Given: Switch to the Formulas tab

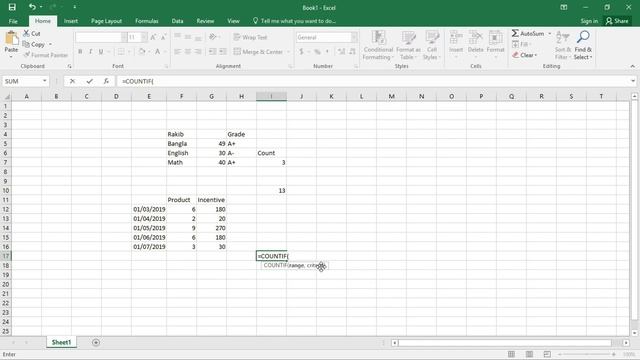Looking at the screenshot, I should pos(147,21).
